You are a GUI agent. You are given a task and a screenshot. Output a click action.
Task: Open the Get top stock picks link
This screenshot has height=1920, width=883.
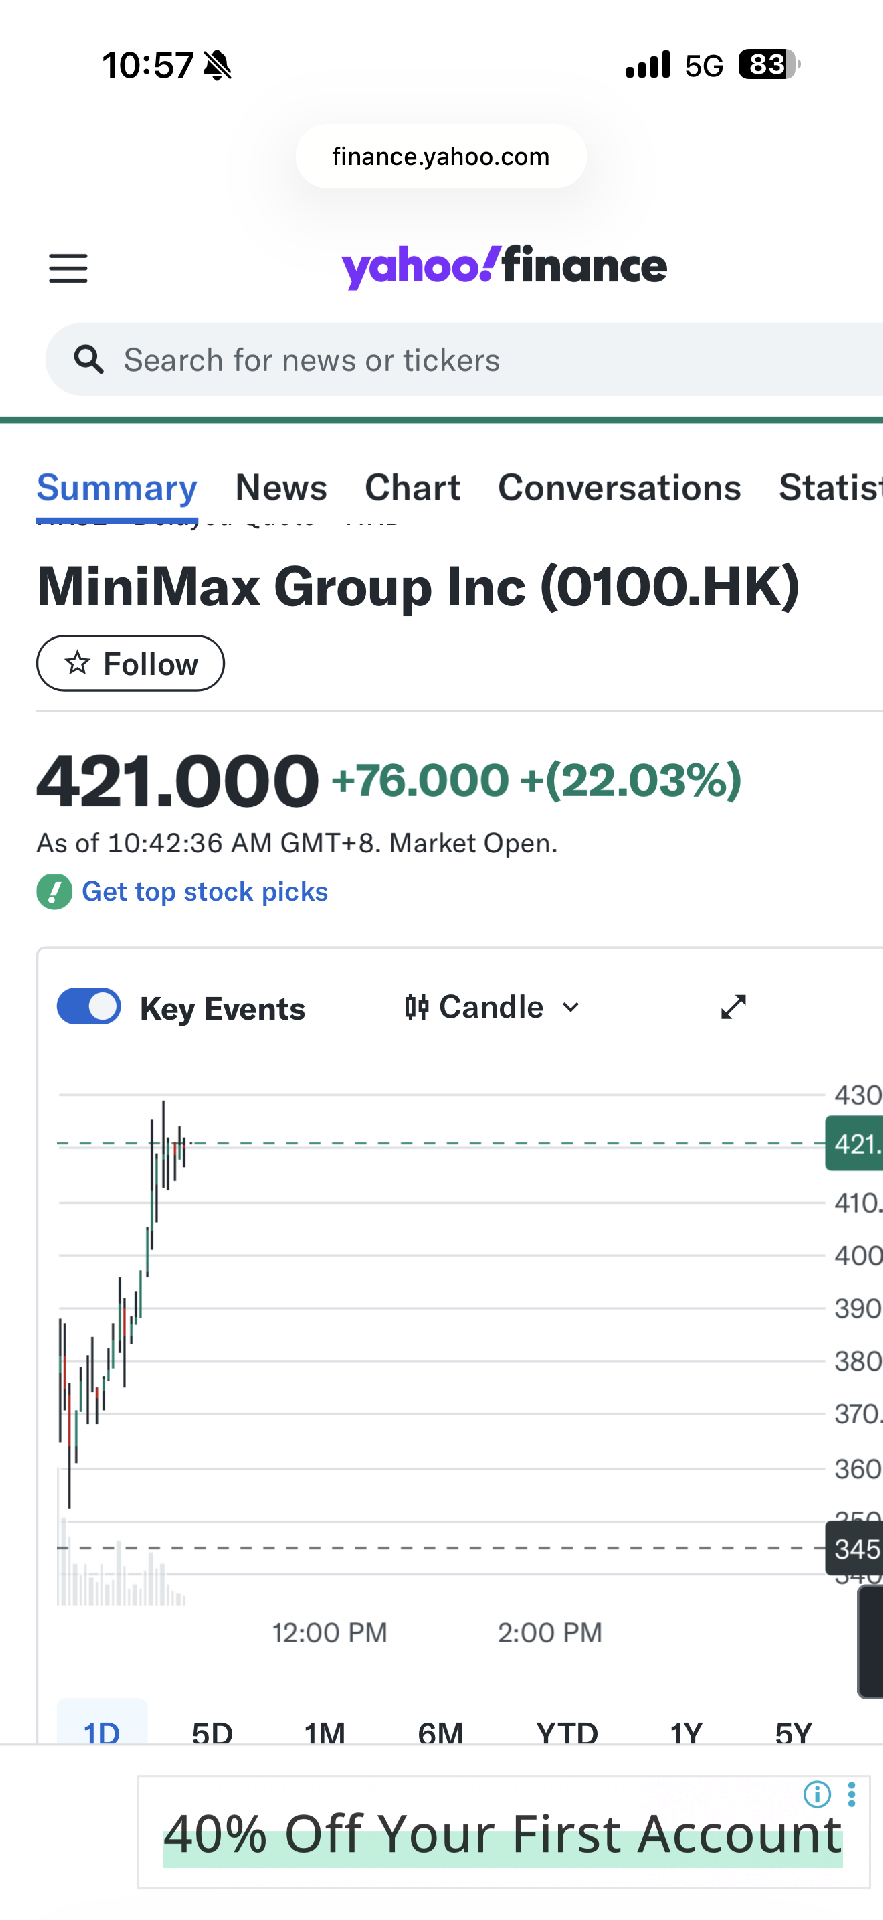[205, 891]
